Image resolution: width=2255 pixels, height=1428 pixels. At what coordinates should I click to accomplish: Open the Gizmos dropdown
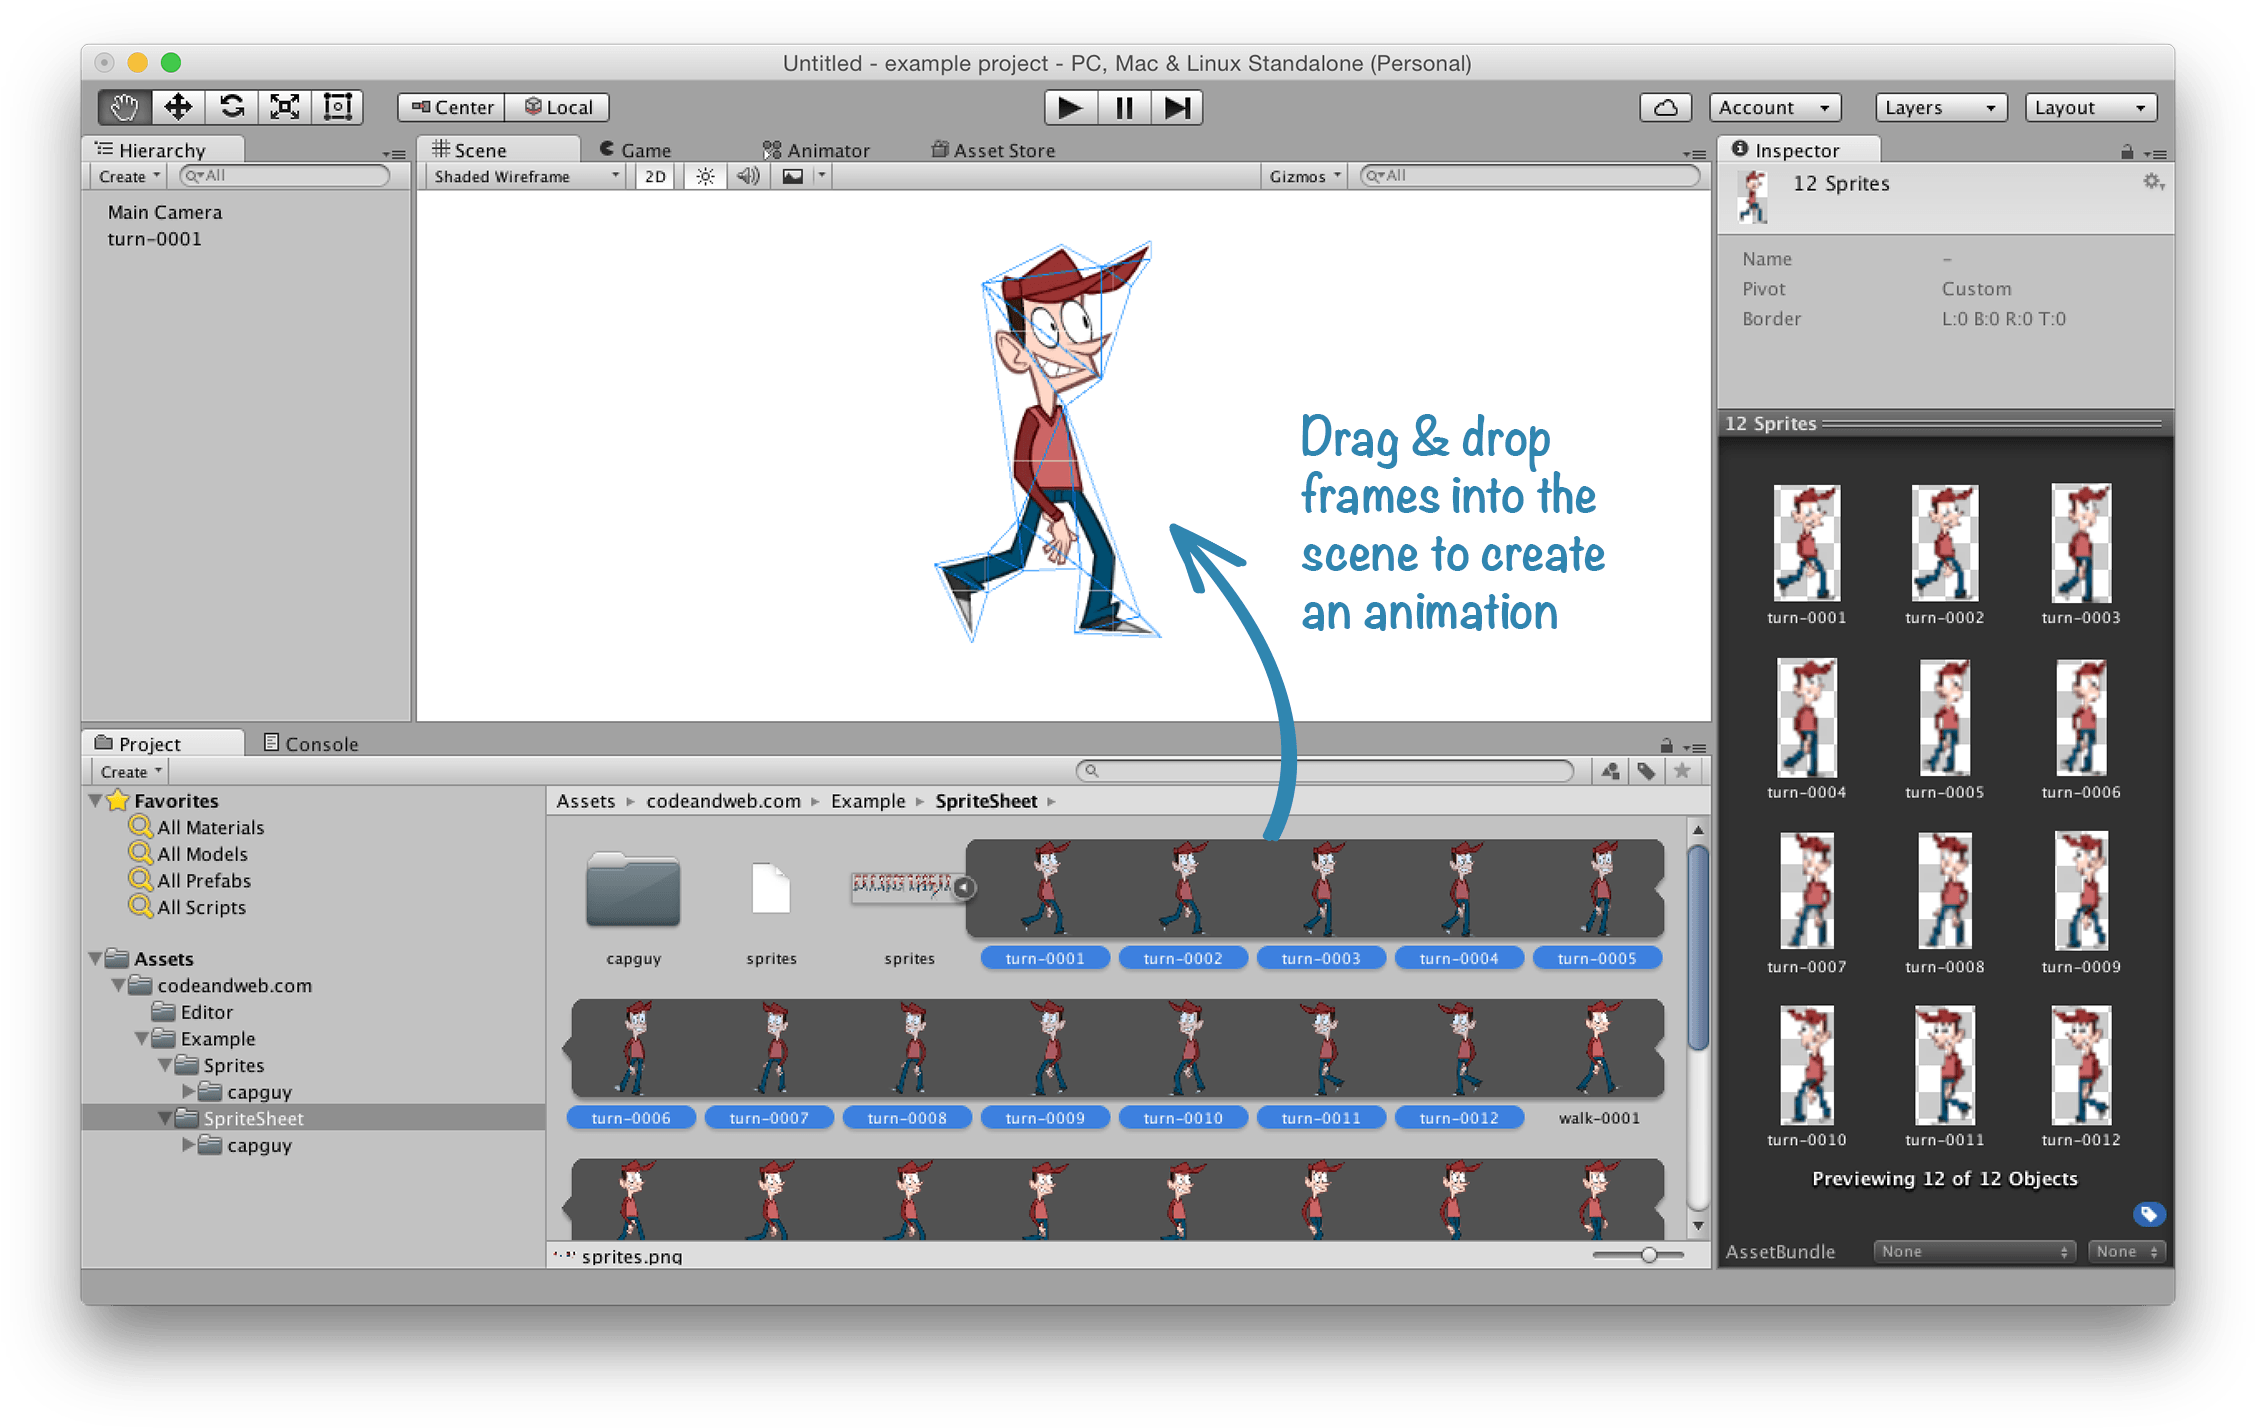pos(1304,177)
